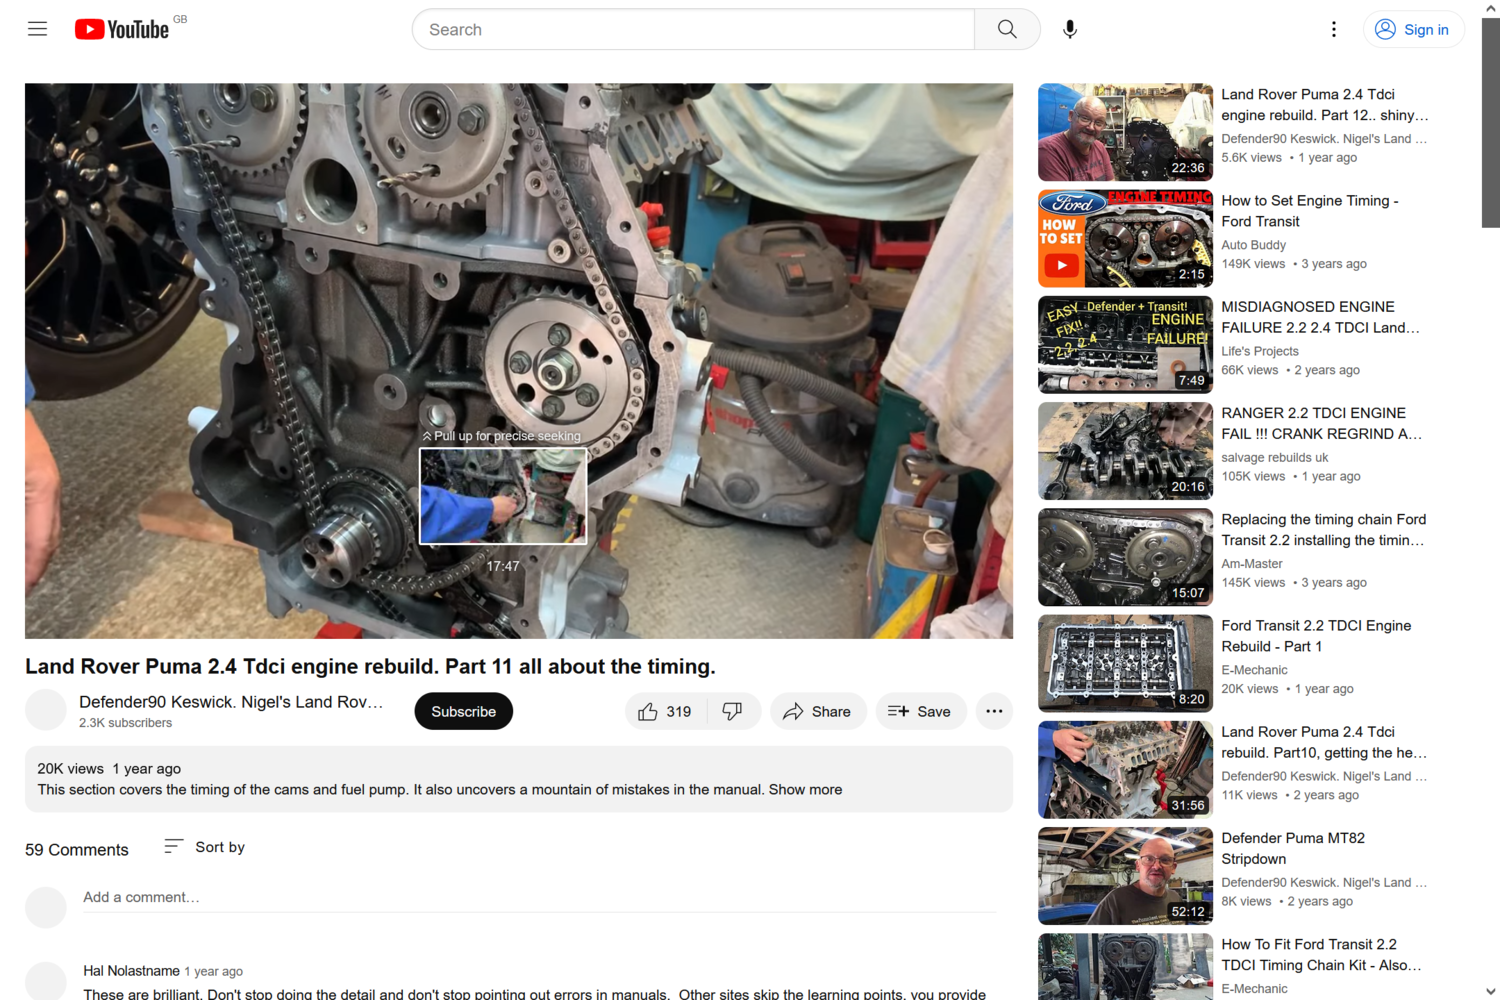This screenshot has height=1000, width=1500.
Task: Open the Sort by comments dropdown
Action: point(205,847)
